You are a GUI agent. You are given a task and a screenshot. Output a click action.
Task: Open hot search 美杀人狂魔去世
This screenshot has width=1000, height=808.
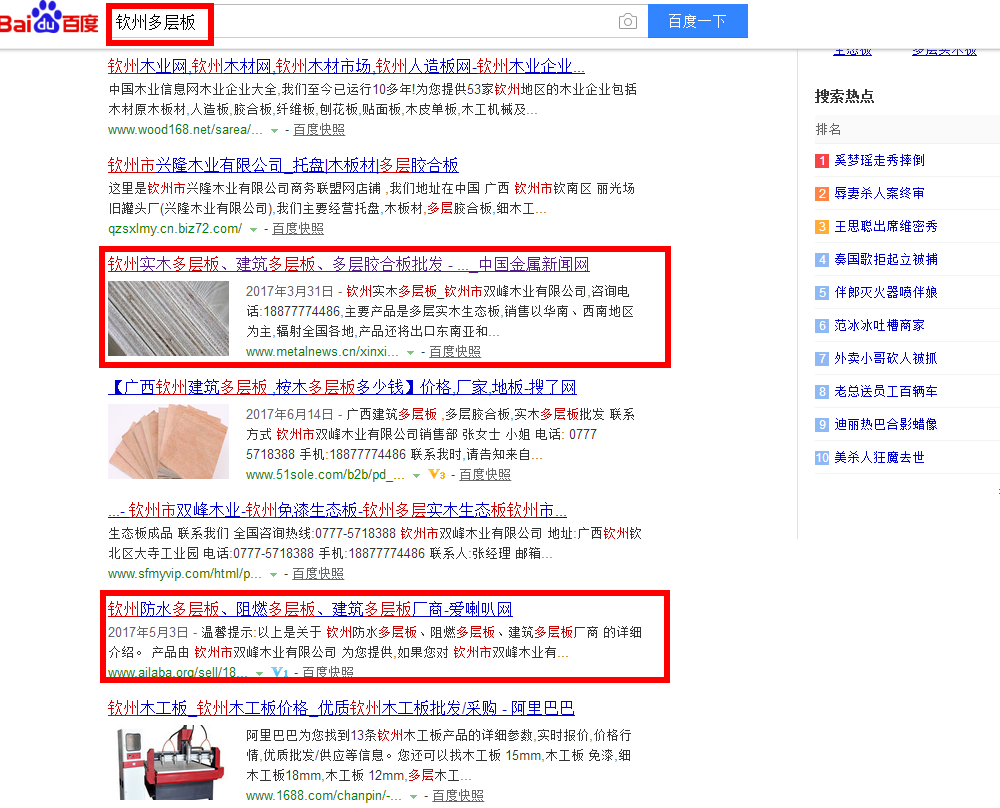pyautogui.click(x=879, y=458)
